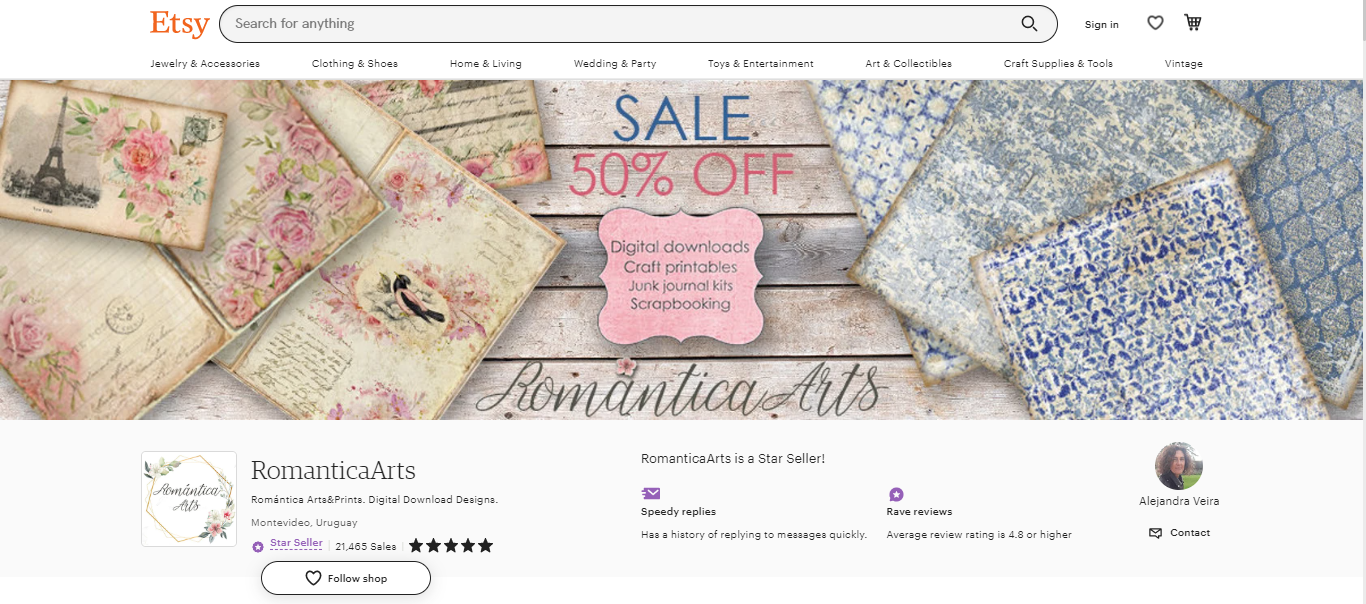This screenshot has height=604, width=1366.
Task: Click the Star Seller badge icon
Action: [x=258, y=547]
